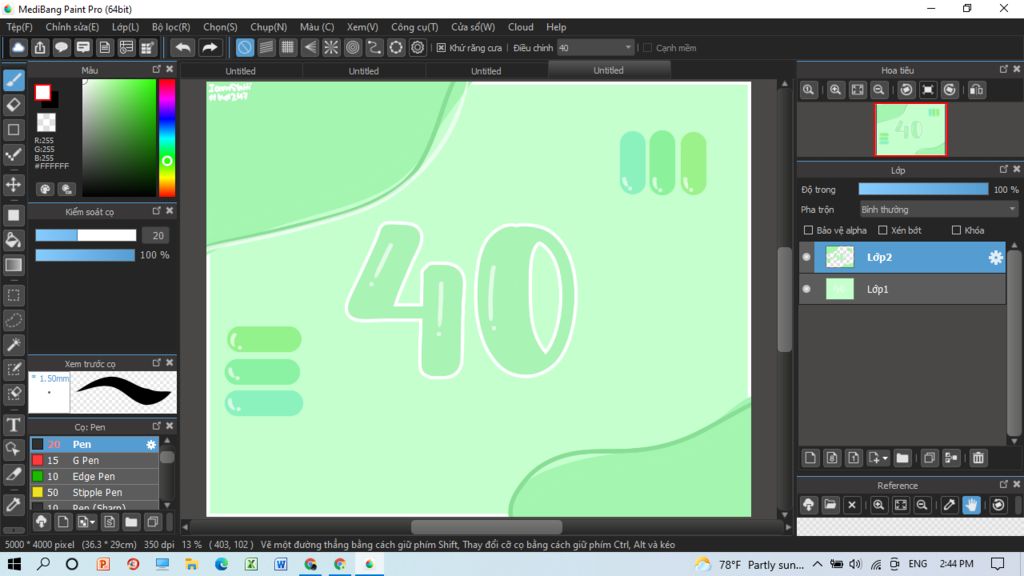Click the Redo arrow in toolbar
This screenshot has width=1024, height=576.
coord(210,47)
